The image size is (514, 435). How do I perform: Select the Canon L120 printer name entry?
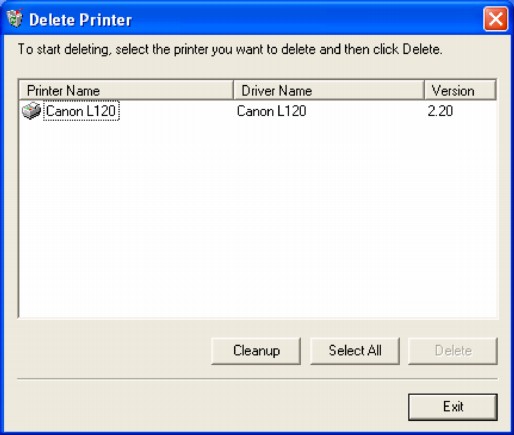[x=81, y=111]
